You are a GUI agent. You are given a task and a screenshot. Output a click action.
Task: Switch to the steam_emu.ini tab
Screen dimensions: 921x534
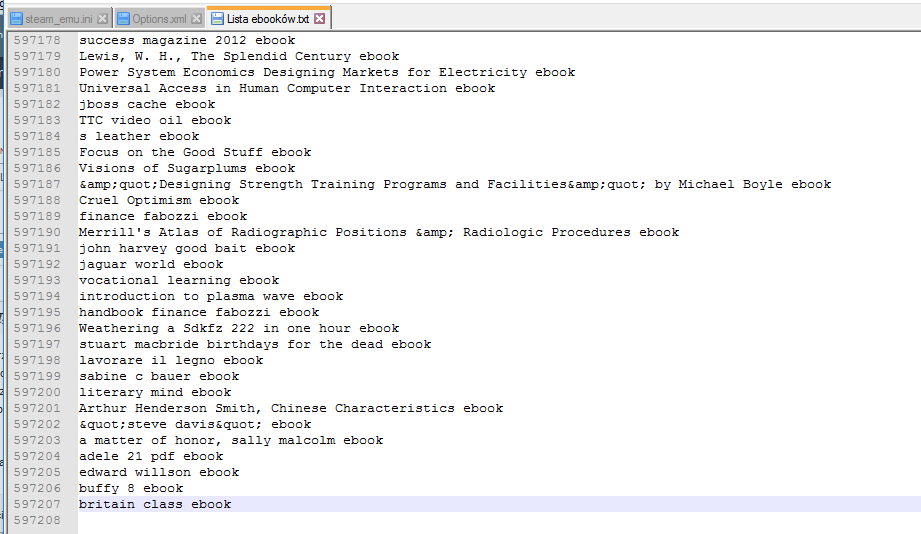(x=60, y=19)
